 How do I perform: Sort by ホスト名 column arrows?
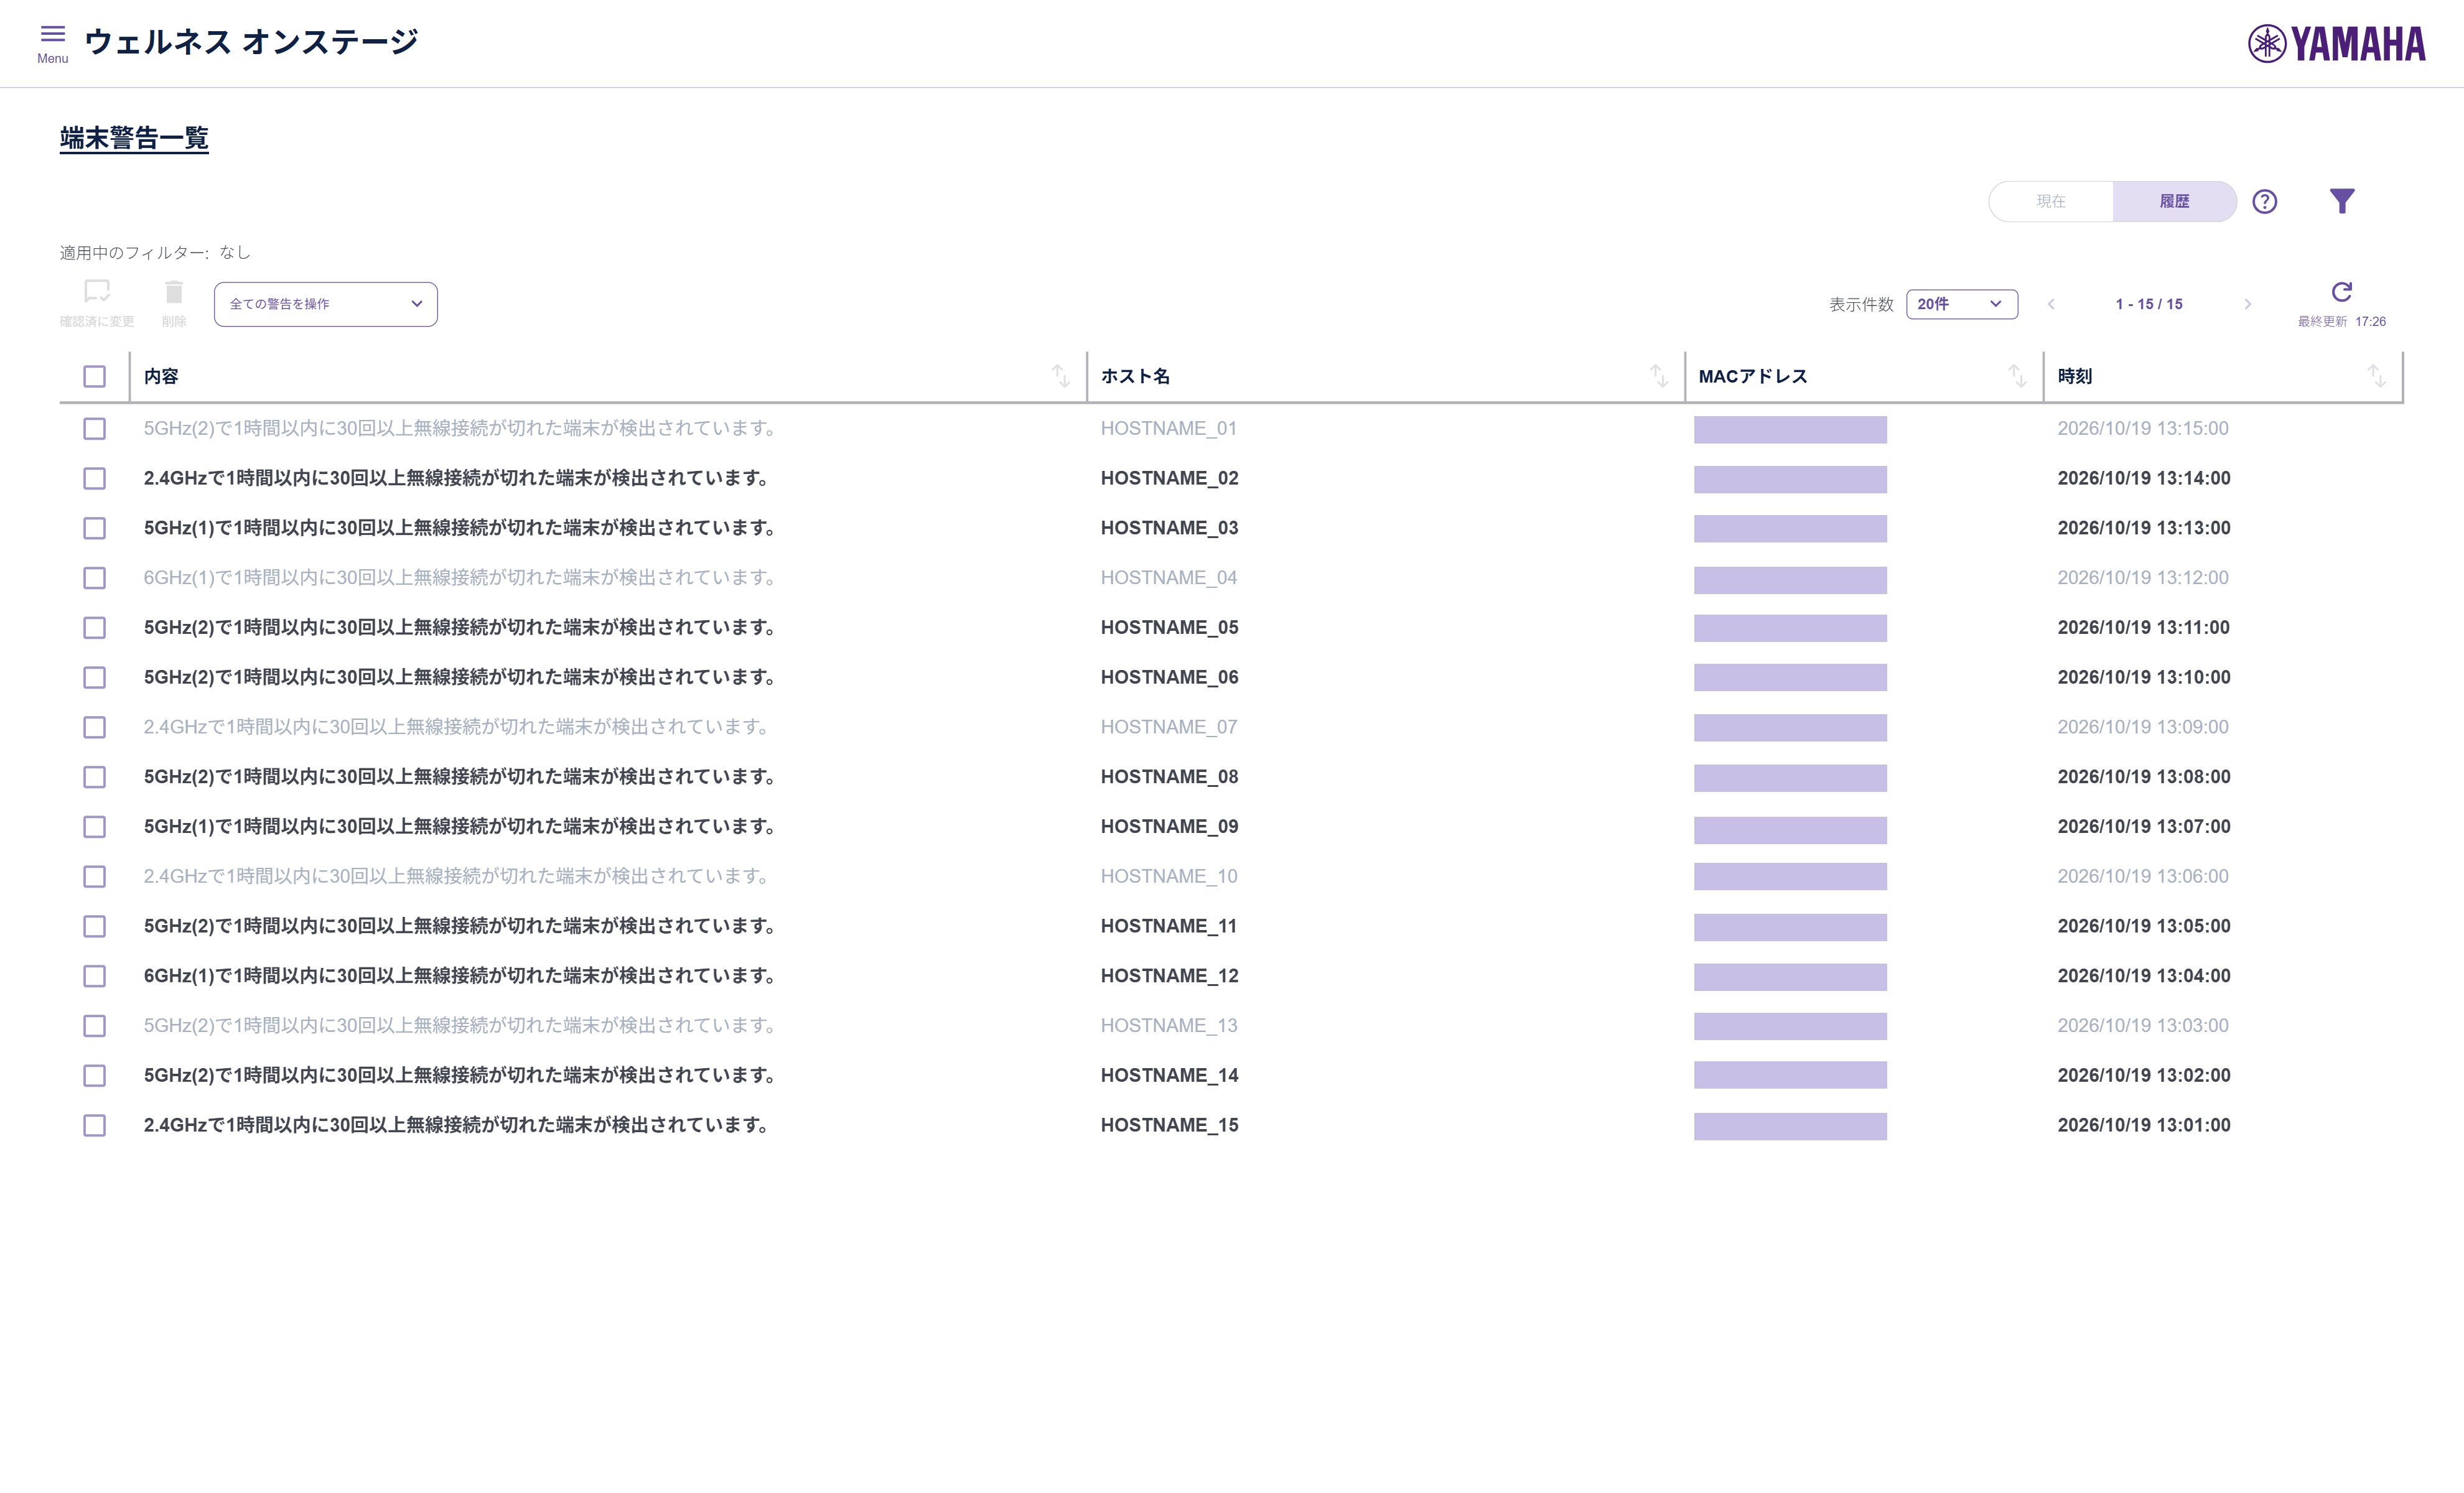tap(1659, 376)
